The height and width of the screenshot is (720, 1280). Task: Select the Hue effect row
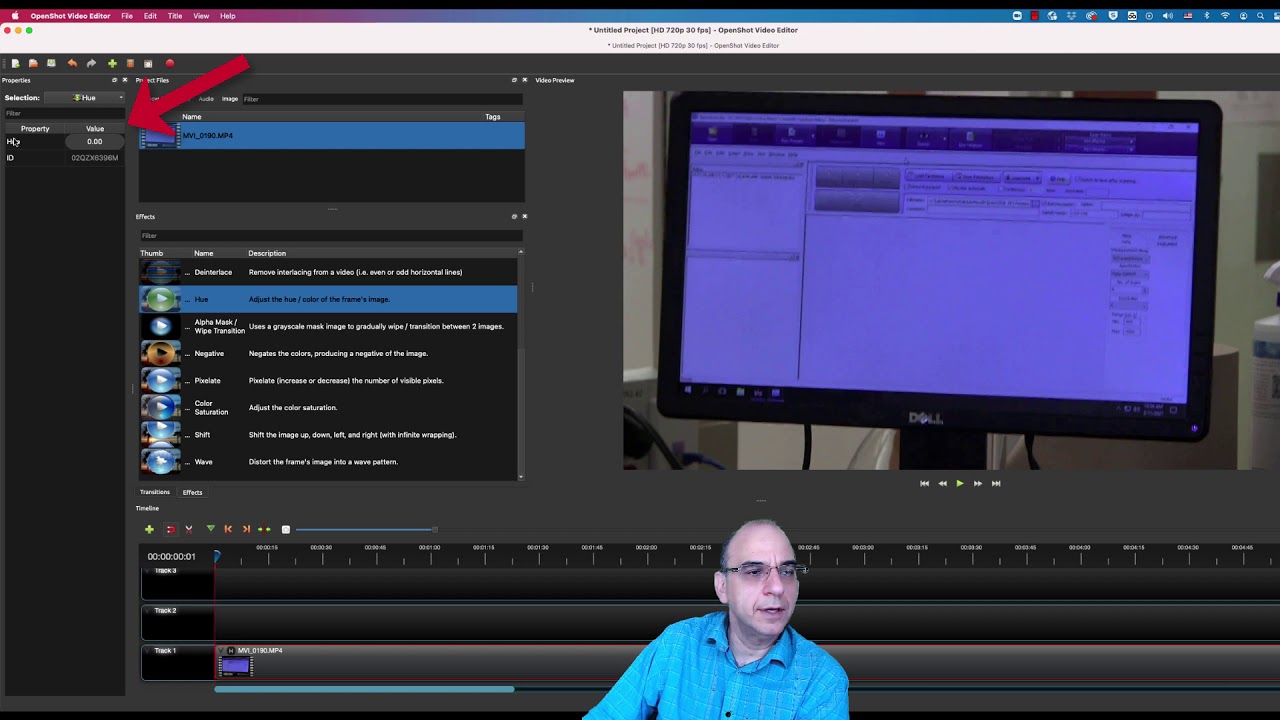click(328, 299)
